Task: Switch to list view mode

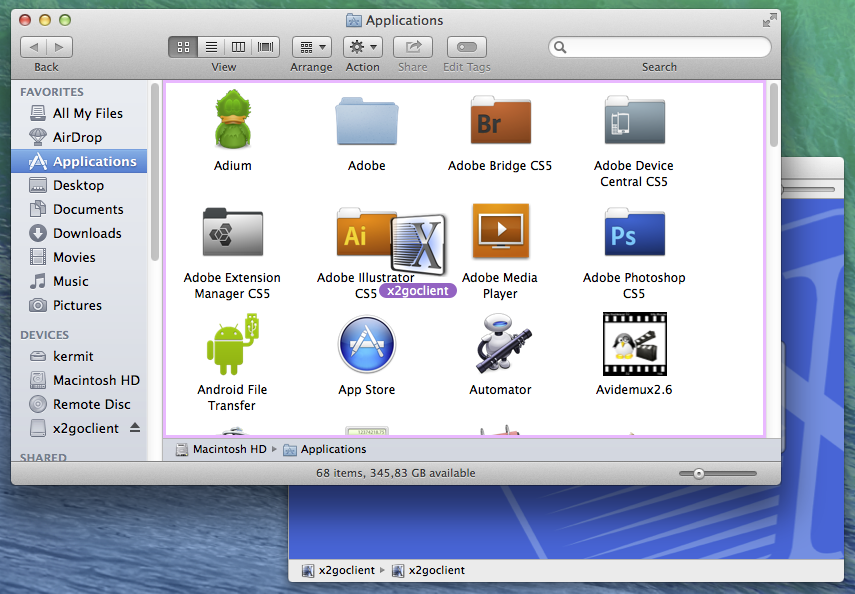Action: pyautogui.click(x=212, y=47)
